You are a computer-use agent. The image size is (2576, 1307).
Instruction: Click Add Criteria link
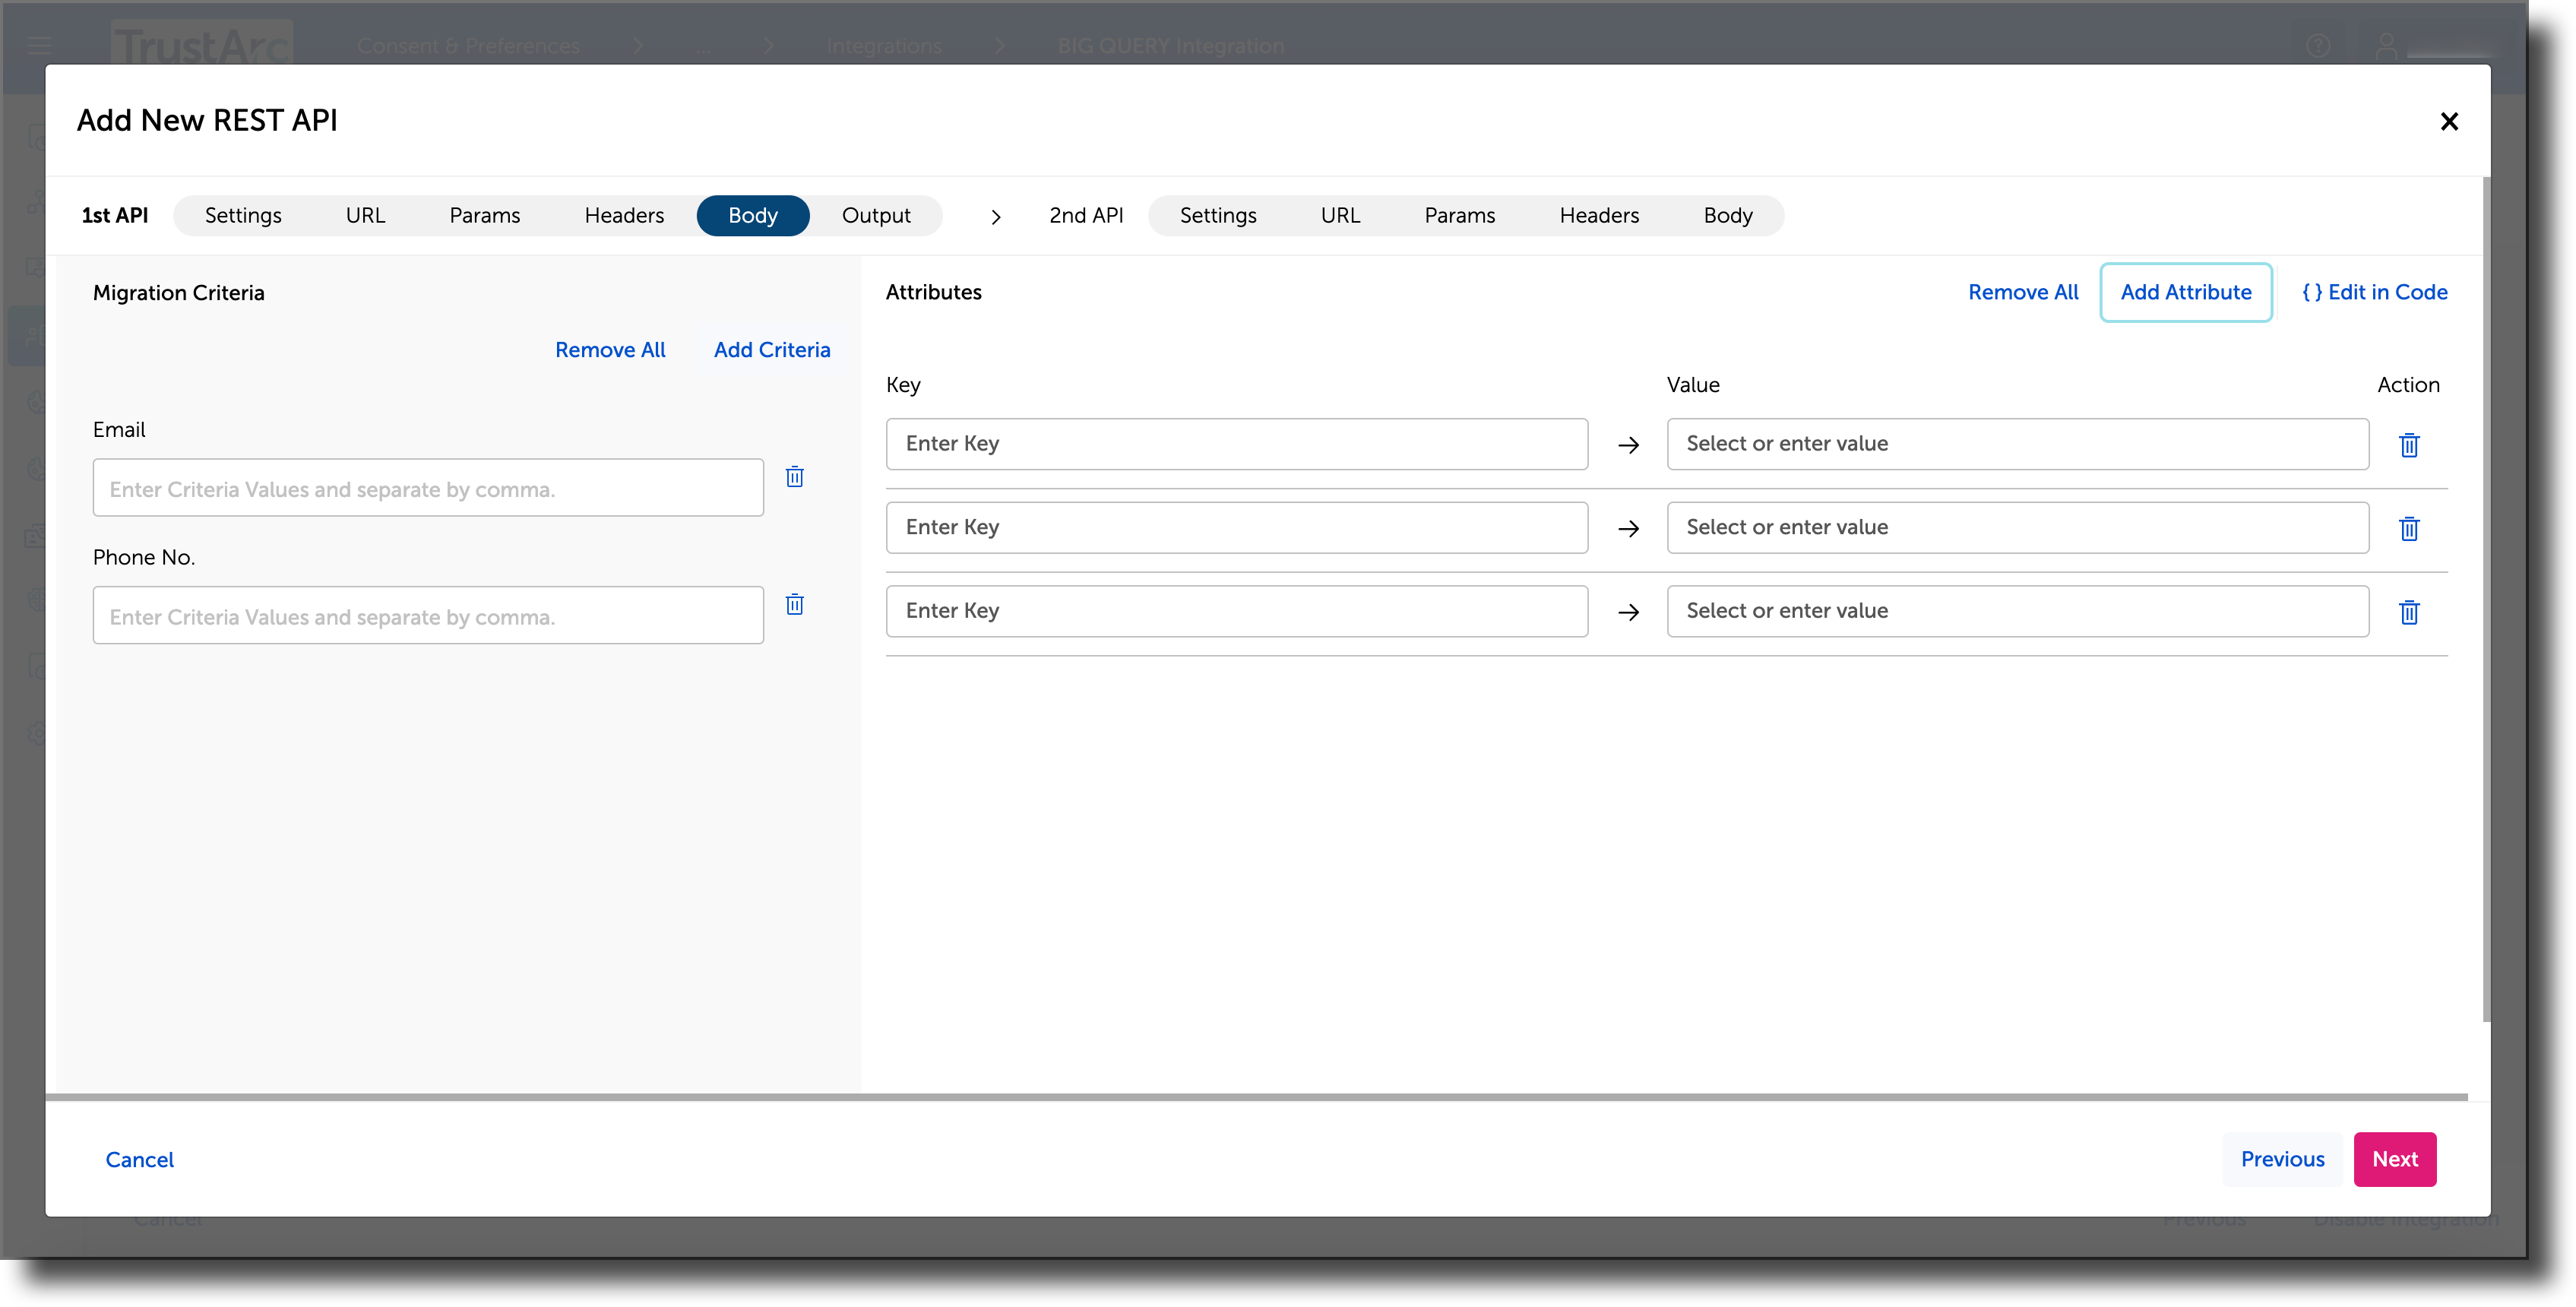coord(772,350)
